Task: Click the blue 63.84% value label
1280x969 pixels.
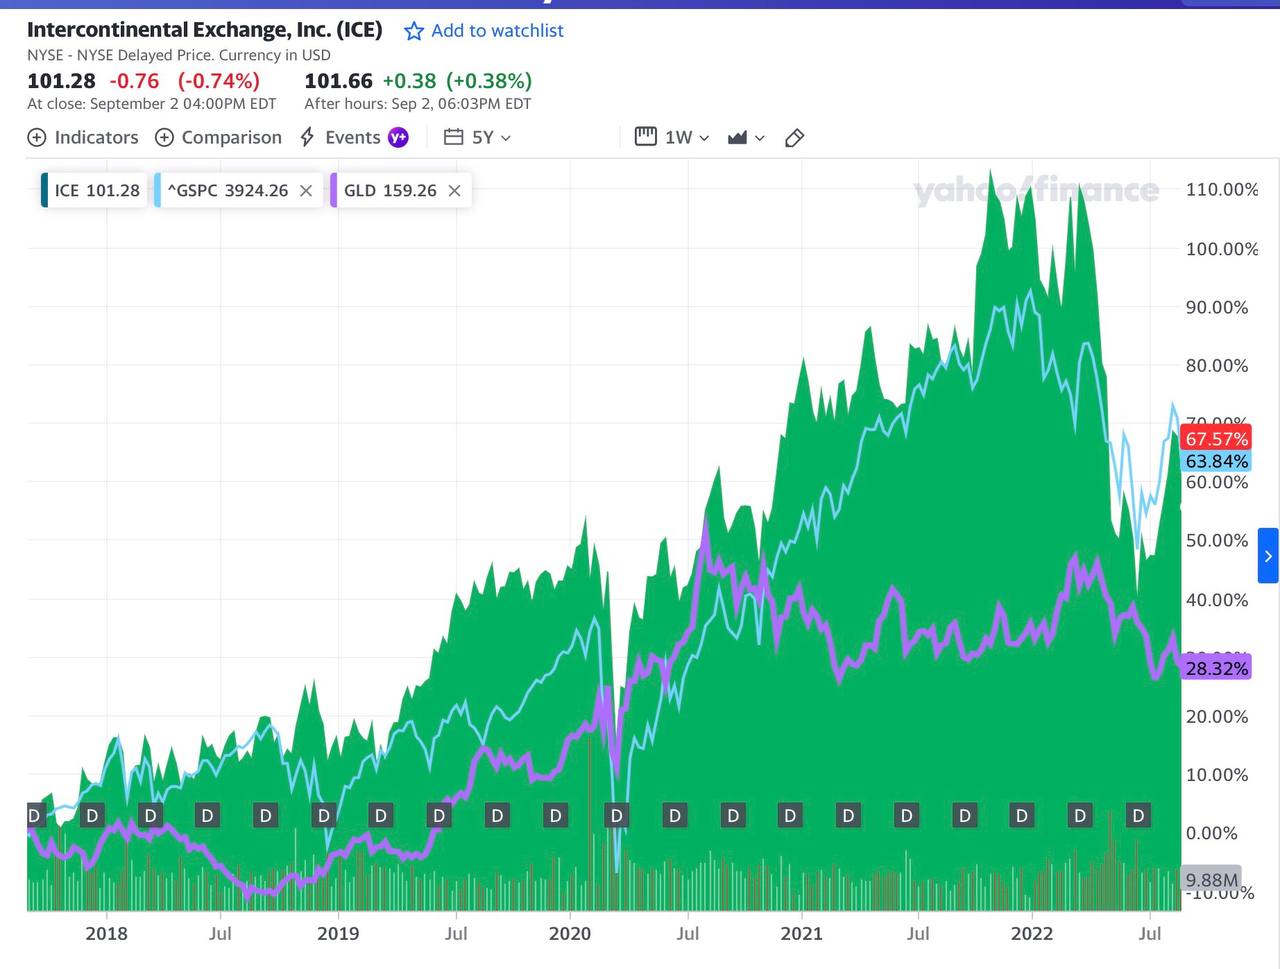Action: tap(1216, 461)
